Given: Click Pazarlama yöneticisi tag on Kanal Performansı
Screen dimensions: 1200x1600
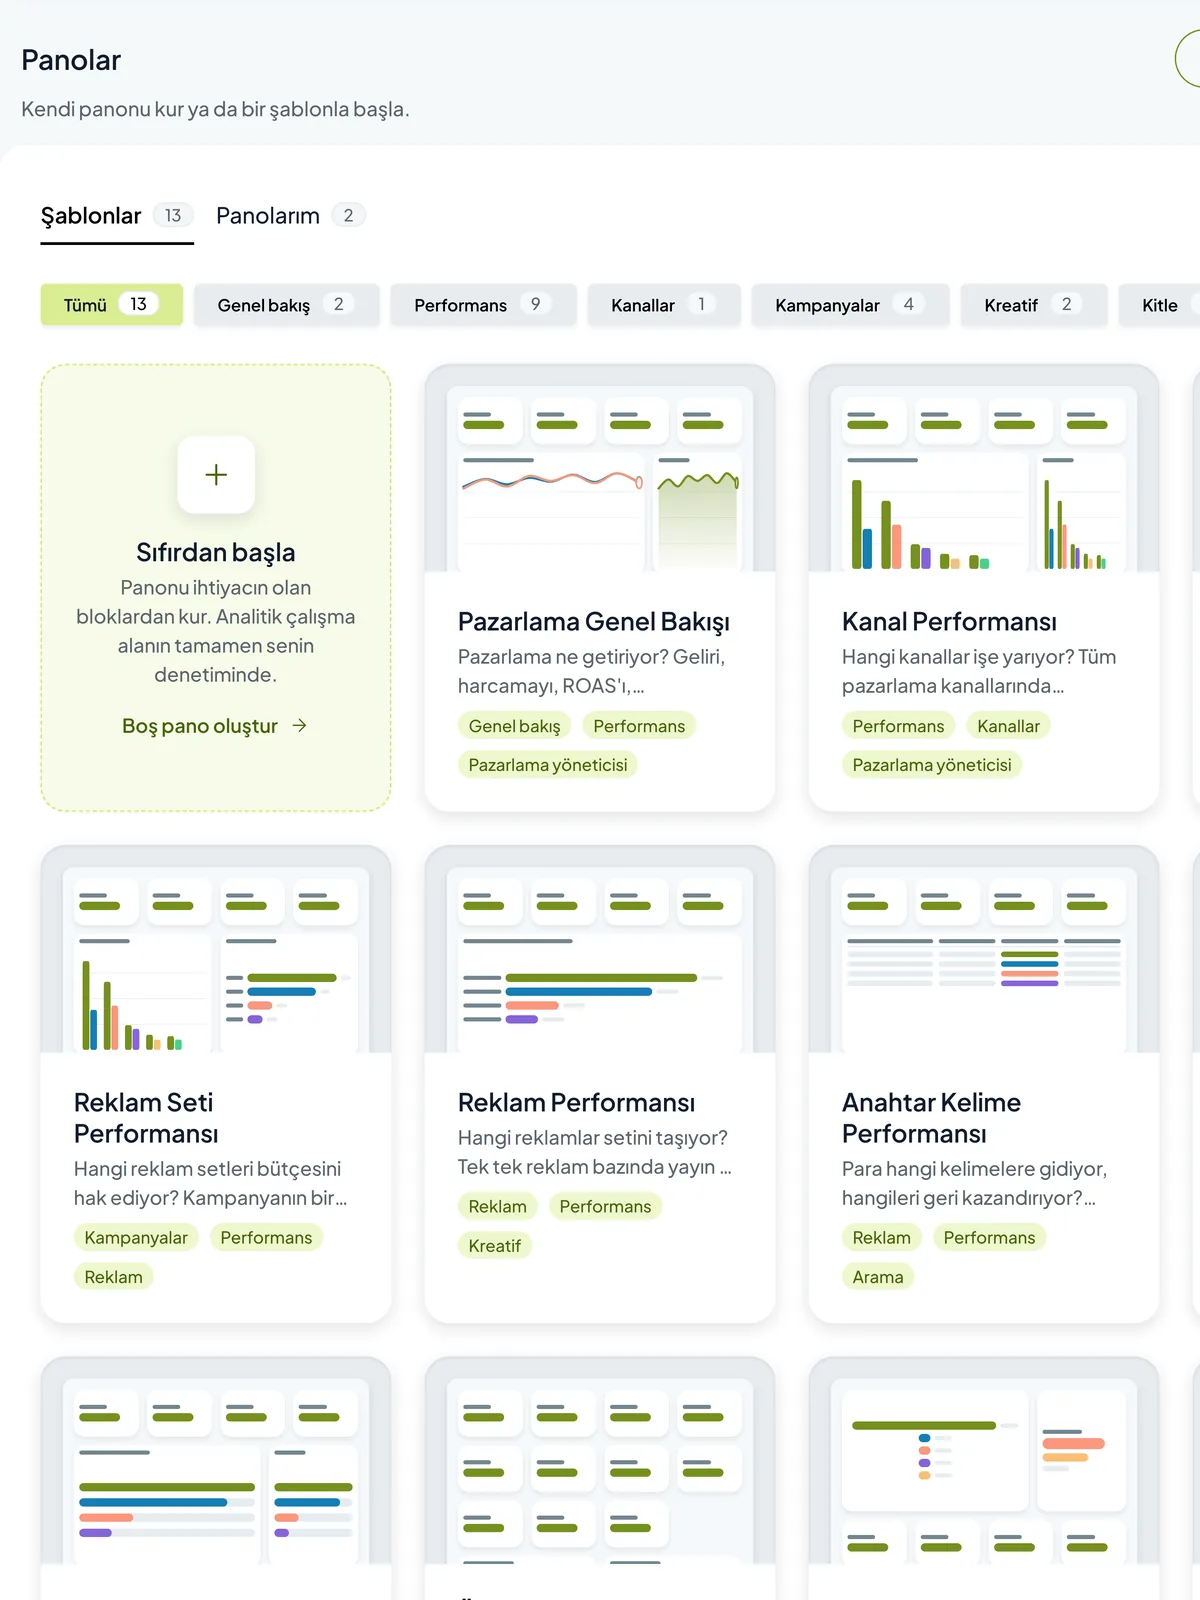Looking at the screenshot, I should pos(932,765).
